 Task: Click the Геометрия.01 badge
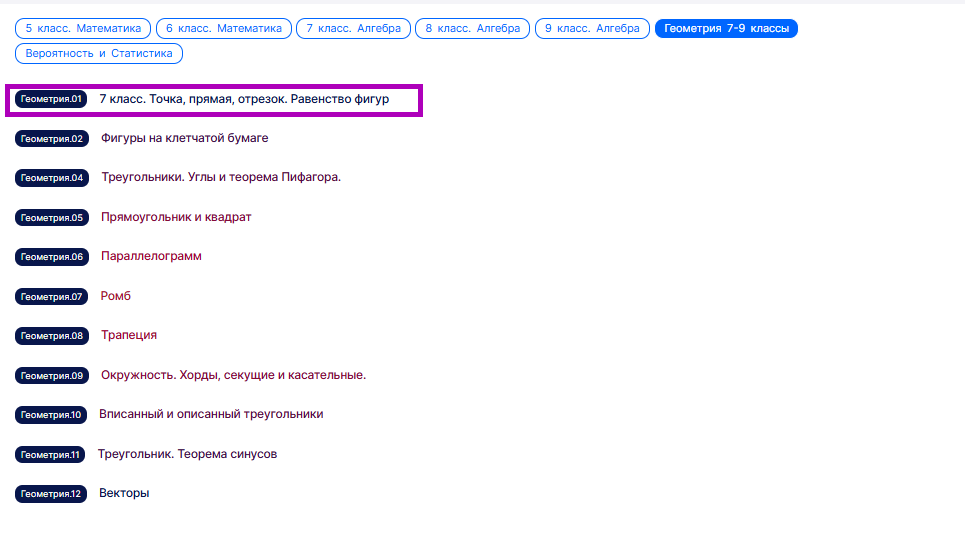[51, 99]
